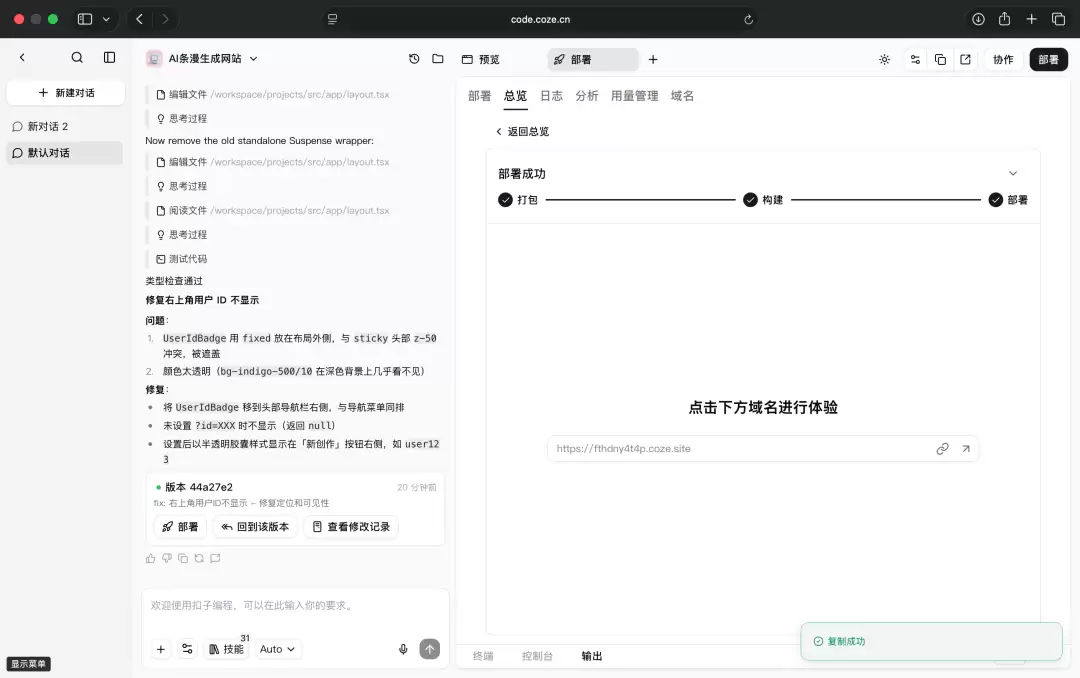This screenshot has width=1080, height=678.
Task: Click 返回总览 link
Action: click(522, 132)
